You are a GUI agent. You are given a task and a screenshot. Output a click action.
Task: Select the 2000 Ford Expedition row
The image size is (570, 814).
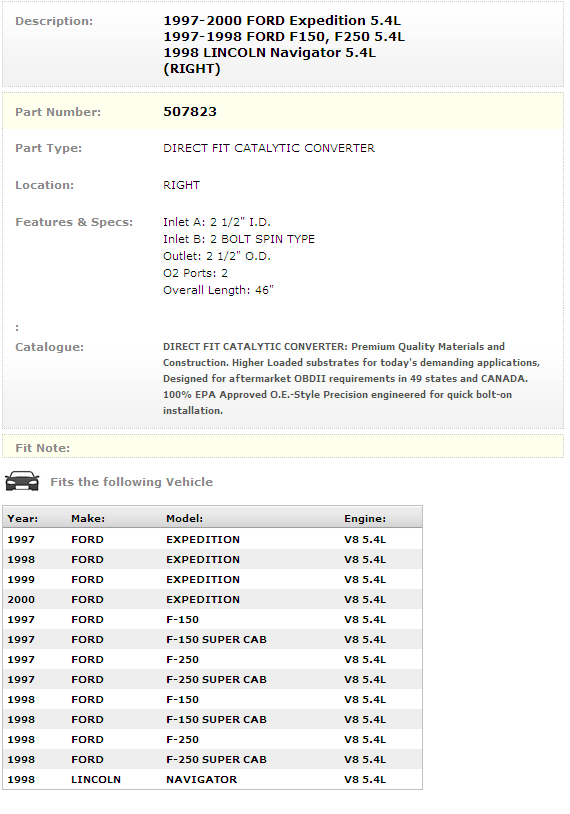click(212, 600)
